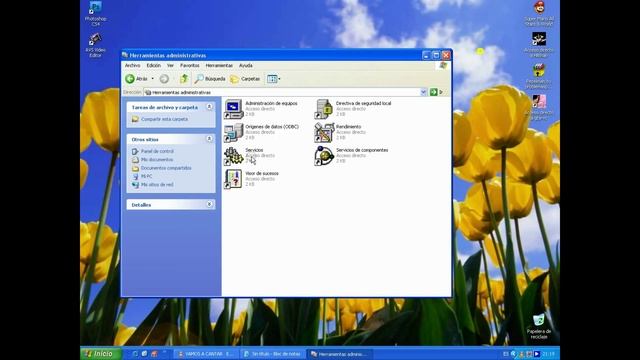Open Administración de equipos shortcut
Screen dimensions: 640x360
261,109
